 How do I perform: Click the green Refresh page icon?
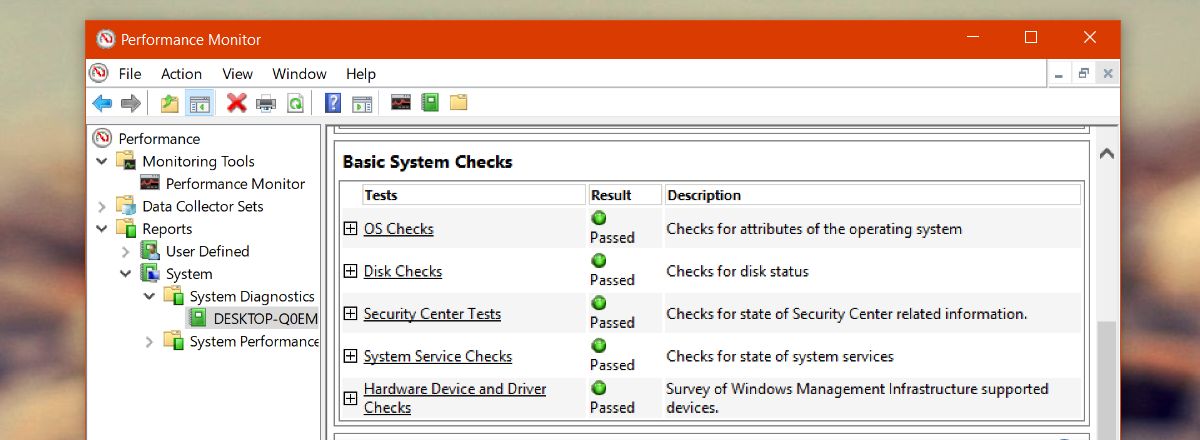click(295, 103)
